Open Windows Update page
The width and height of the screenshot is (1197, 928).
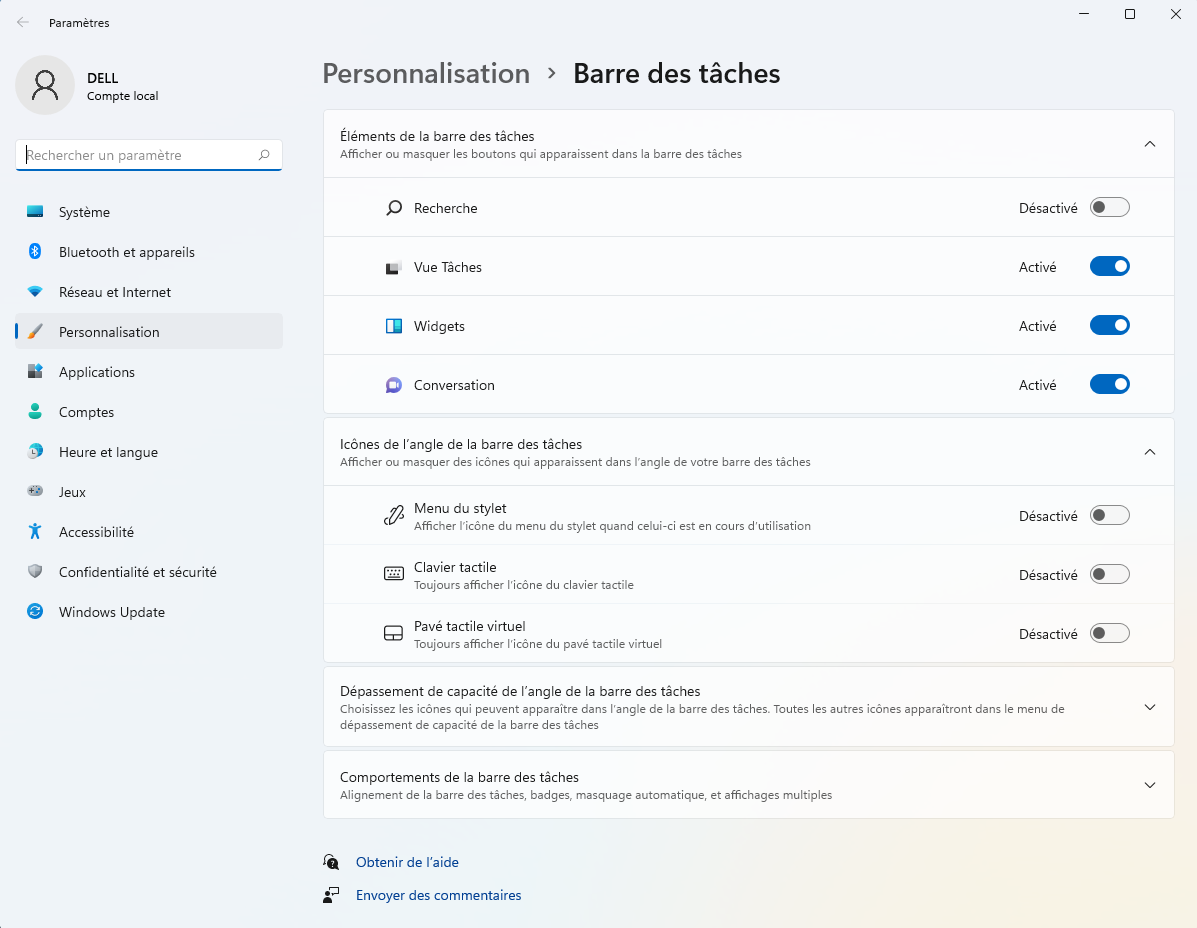click(x=149, y=612)
